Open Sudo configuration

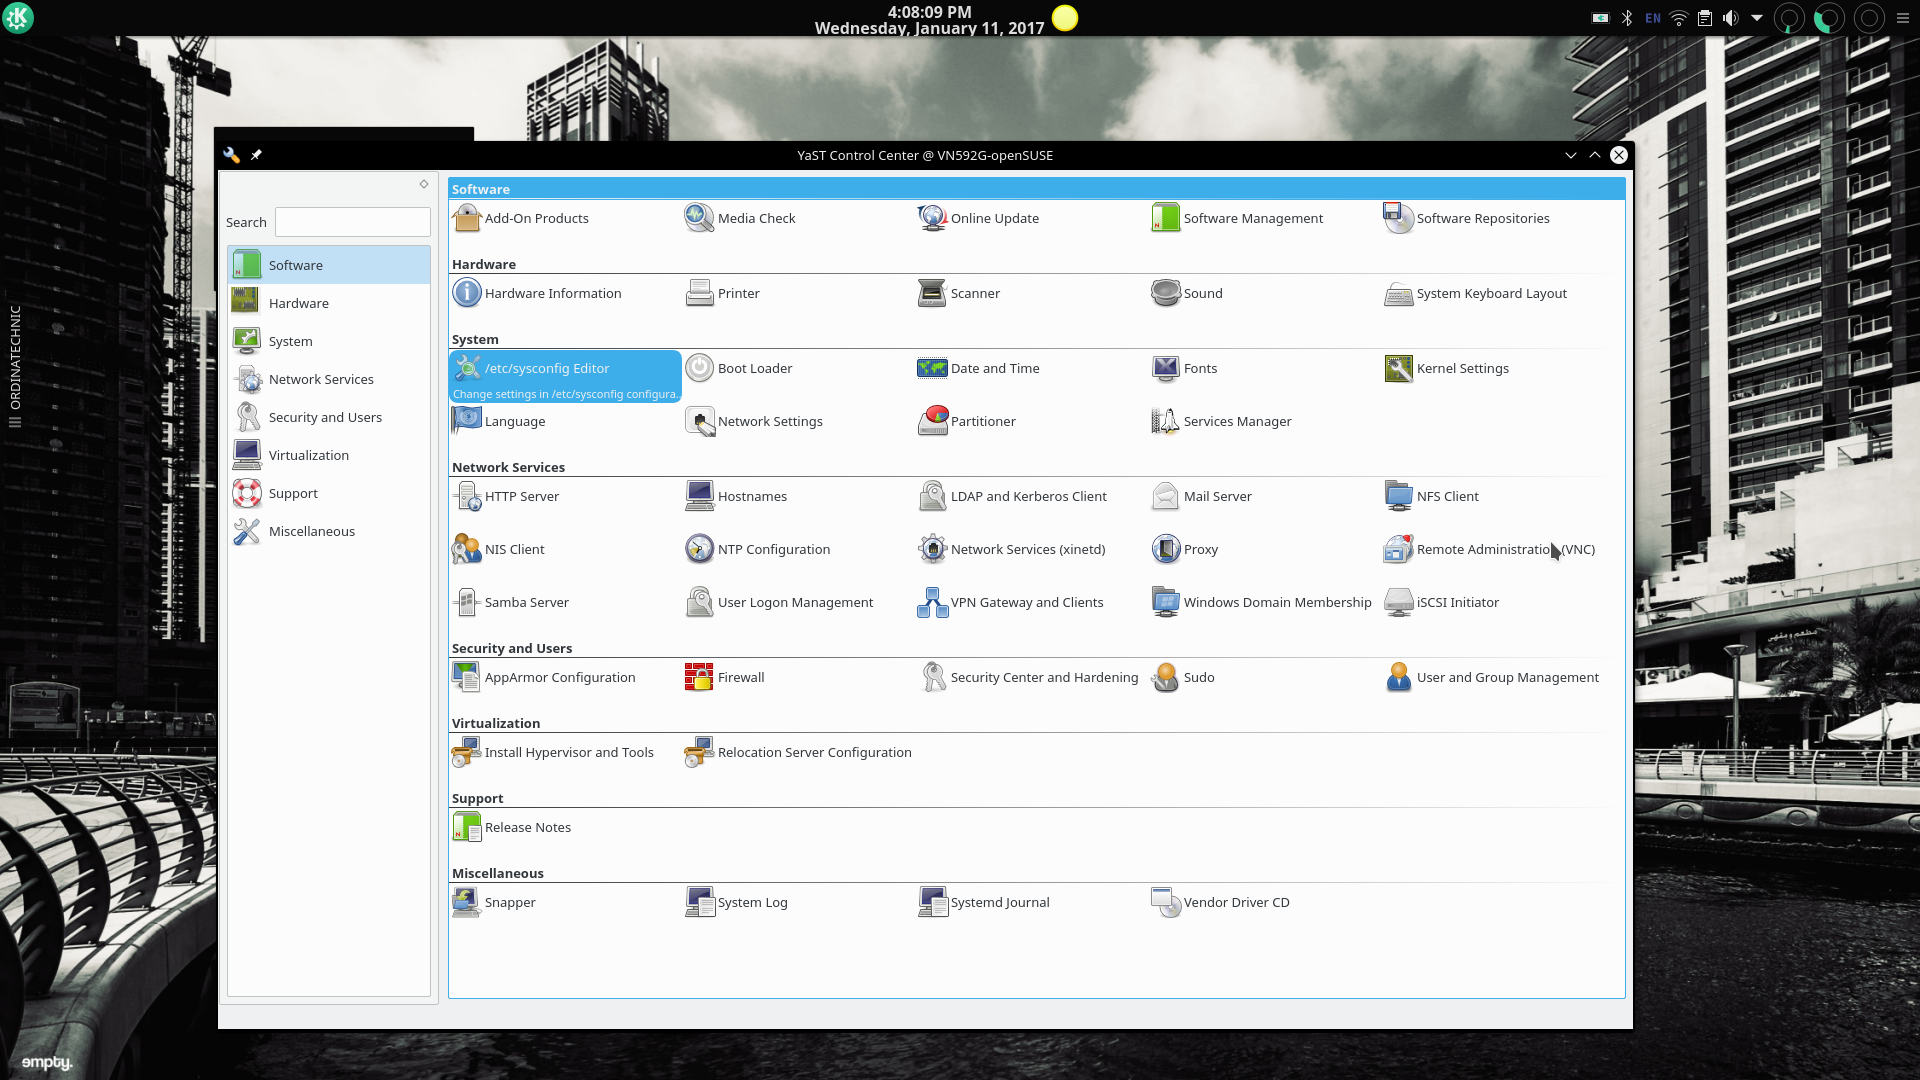point(1183,677)
